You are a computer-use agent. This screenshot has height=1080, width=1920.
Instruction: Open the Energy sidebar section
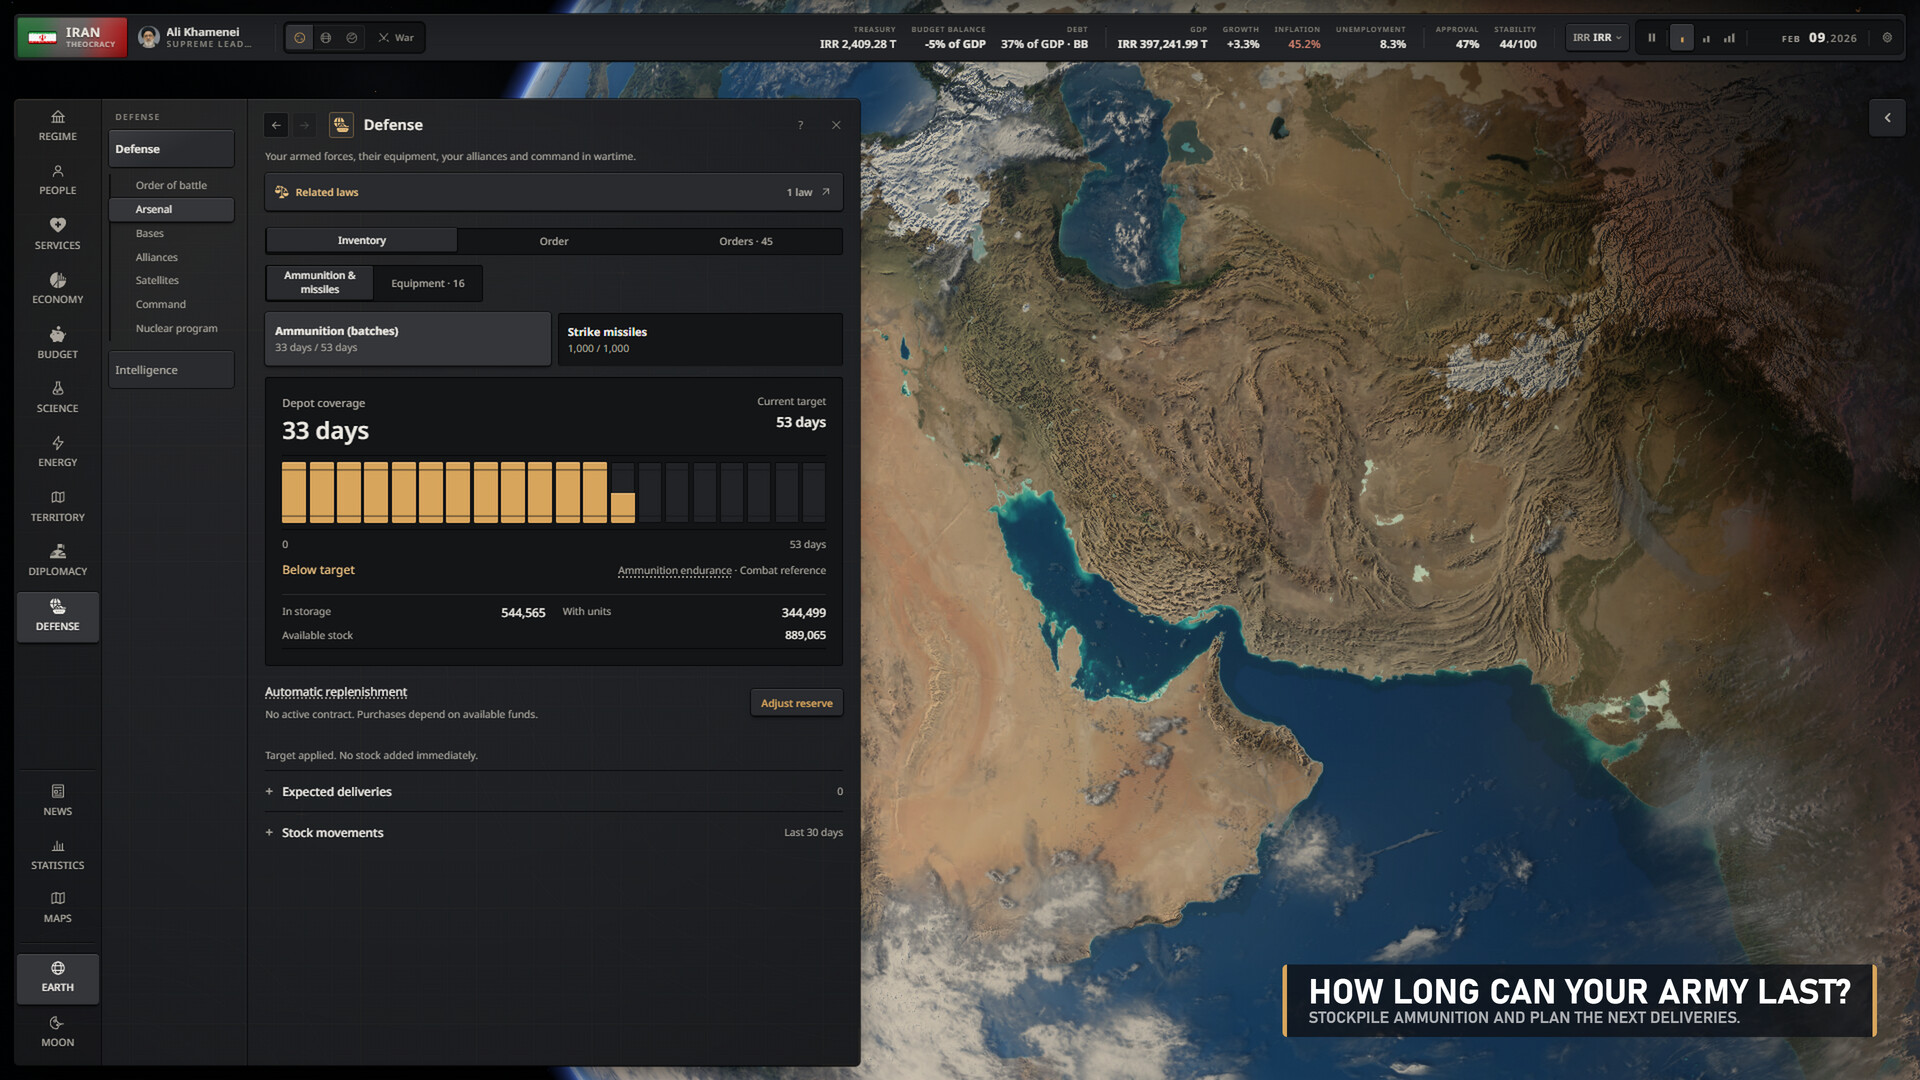click(x=57, y=452)
